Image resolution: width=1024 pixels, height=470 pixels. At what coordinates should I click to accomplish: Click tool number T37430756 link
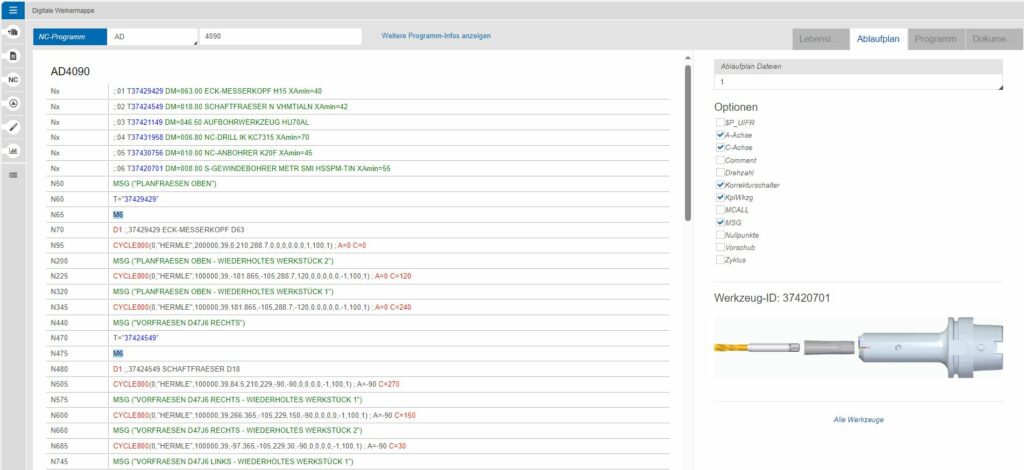click(145, 153)
